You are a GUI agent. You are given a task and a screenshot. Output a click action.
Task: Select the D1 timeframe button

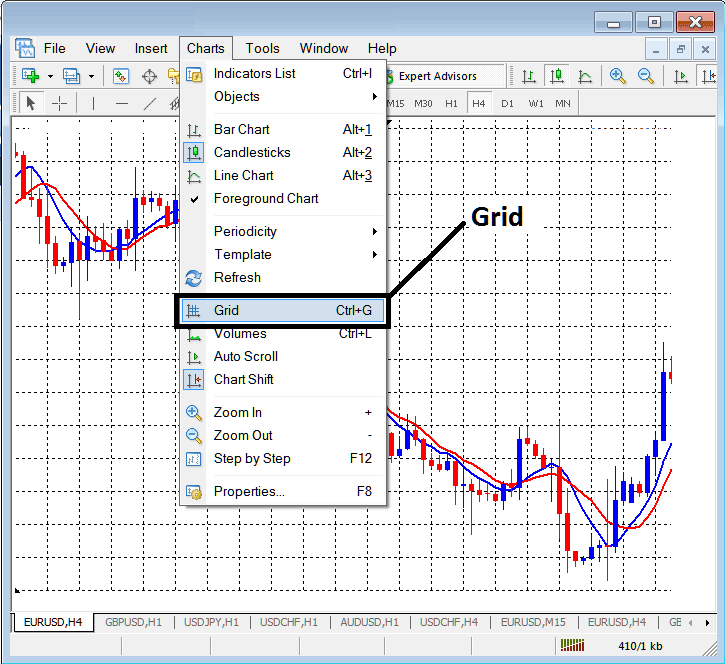pyautogui.click(x=507, y=103)
